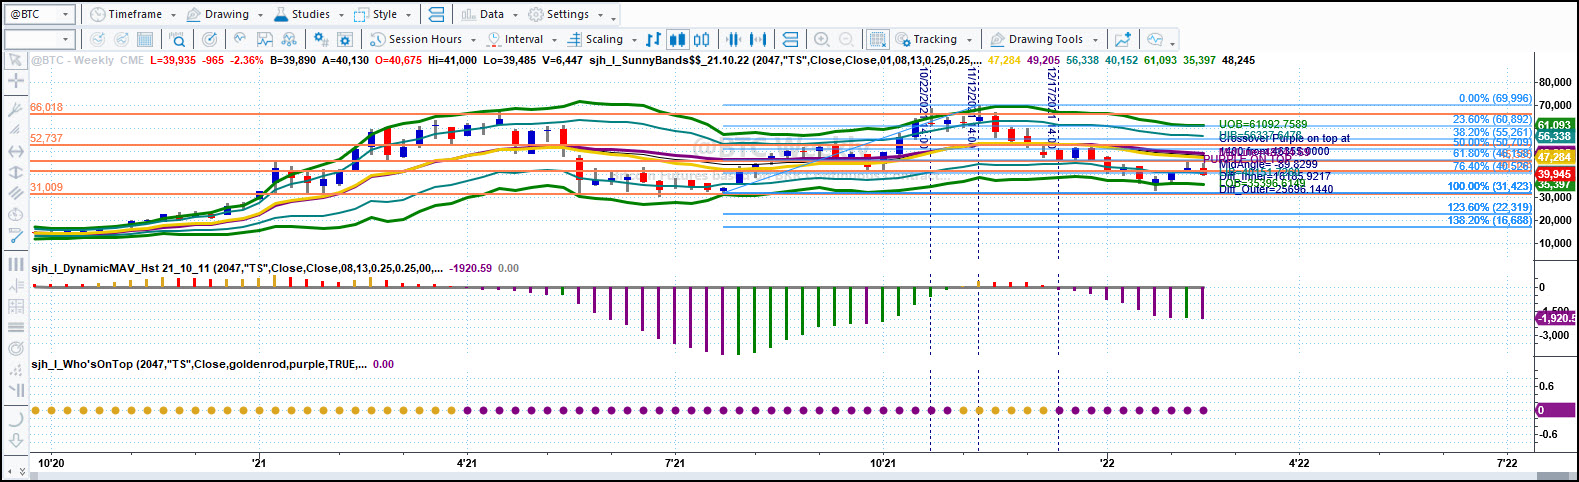Click the 47,284 yellow price axis tag
Screen dimensions: 1579x482
pos(1554,157)
